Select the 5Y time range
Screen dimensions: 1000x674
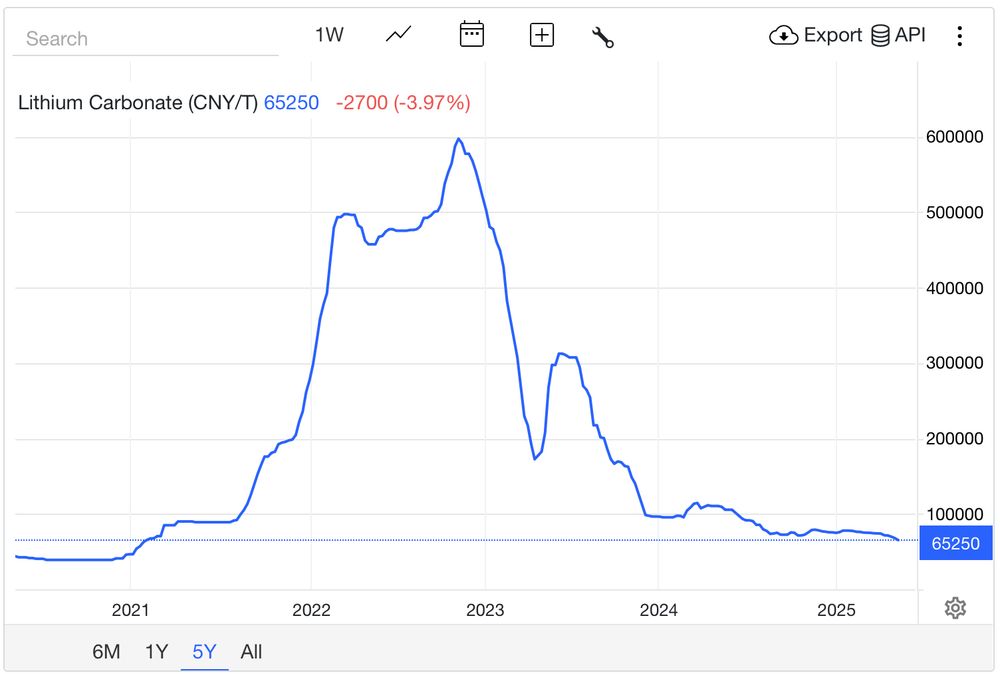click(x=205, y=652)
